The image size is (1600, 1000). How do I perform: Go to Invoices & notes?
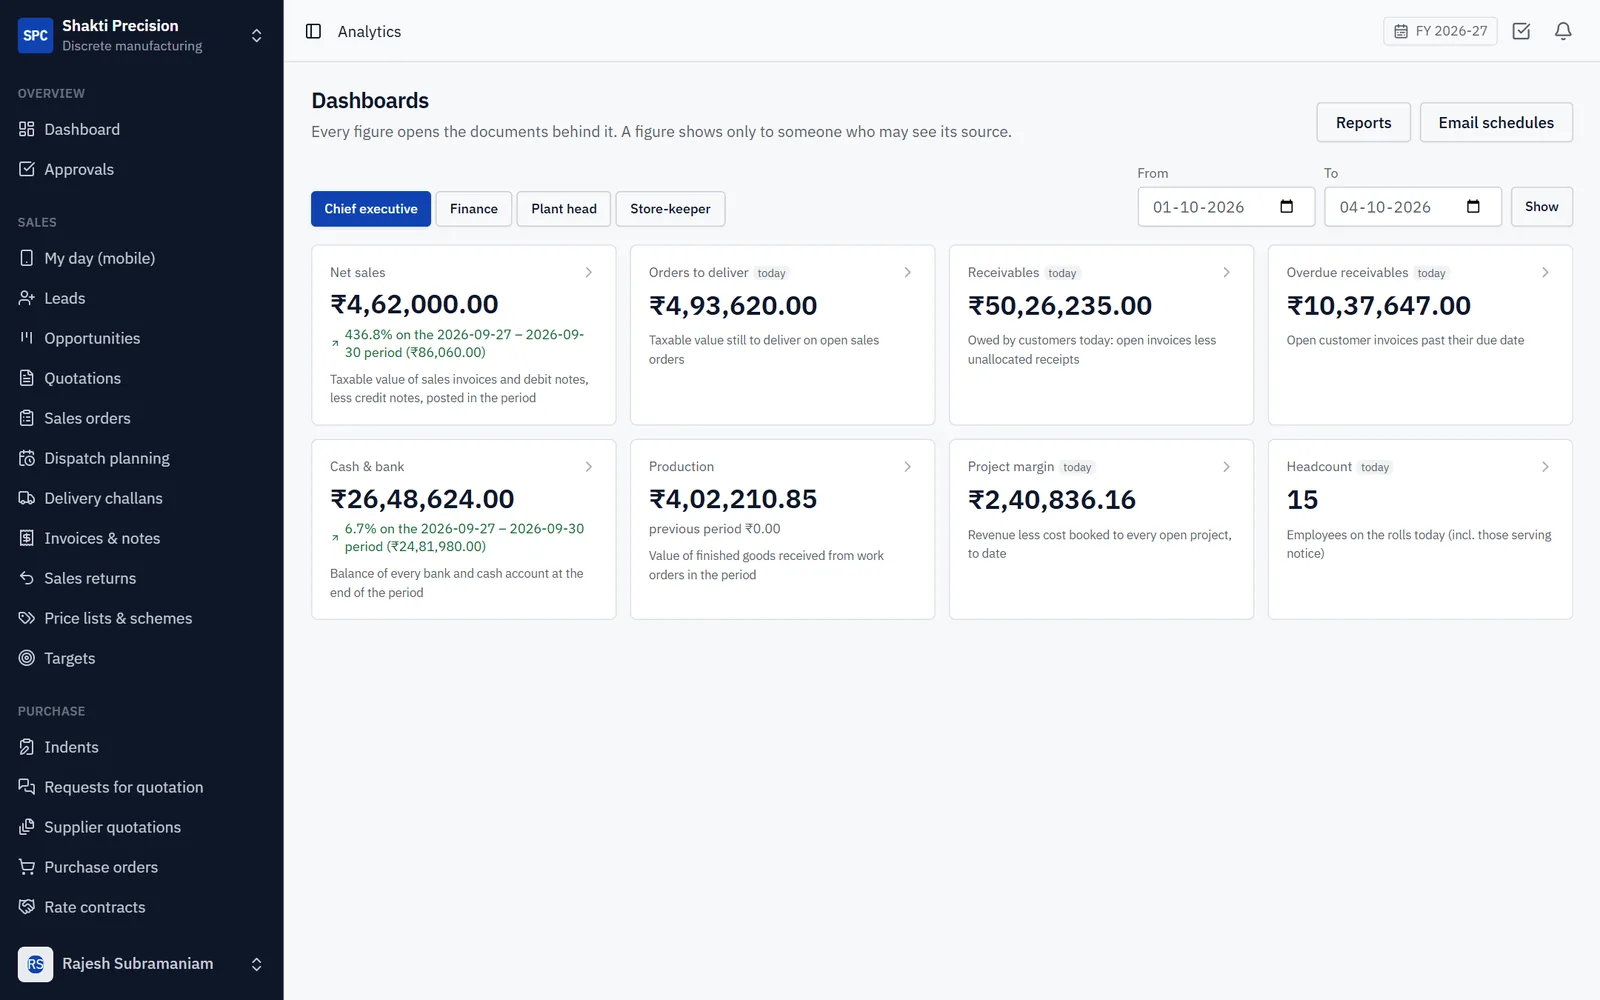coord(141,538)
